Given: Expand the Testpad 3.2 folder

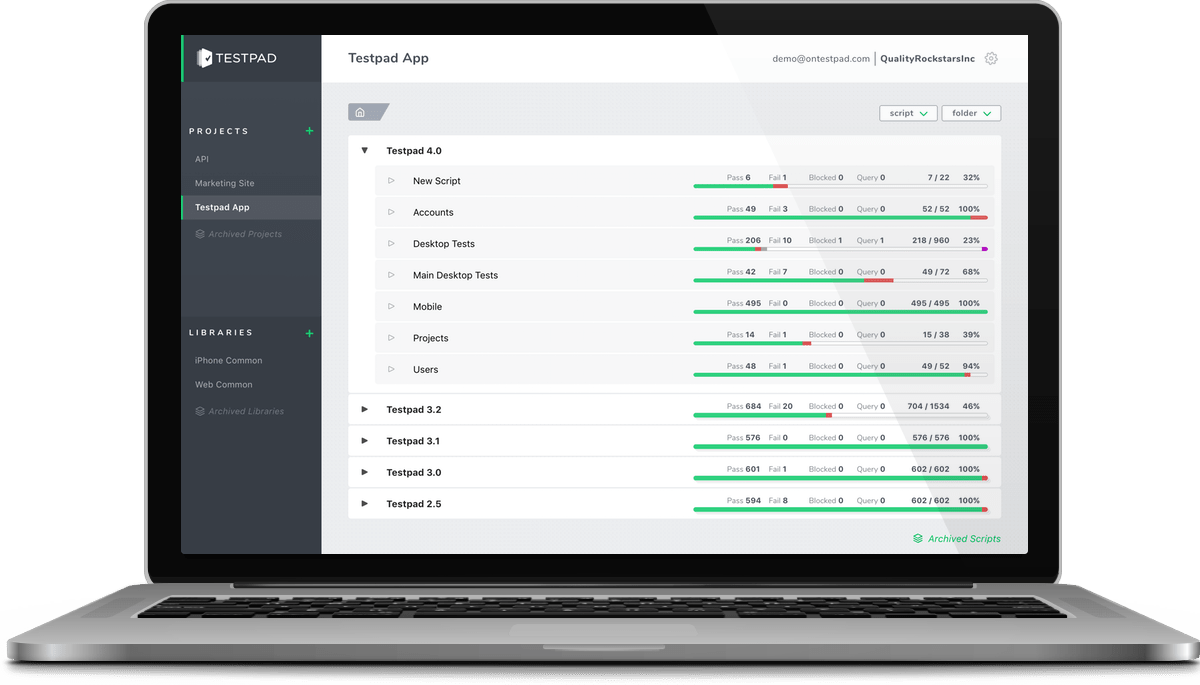Looking at the screenshot, I should 365,409.
